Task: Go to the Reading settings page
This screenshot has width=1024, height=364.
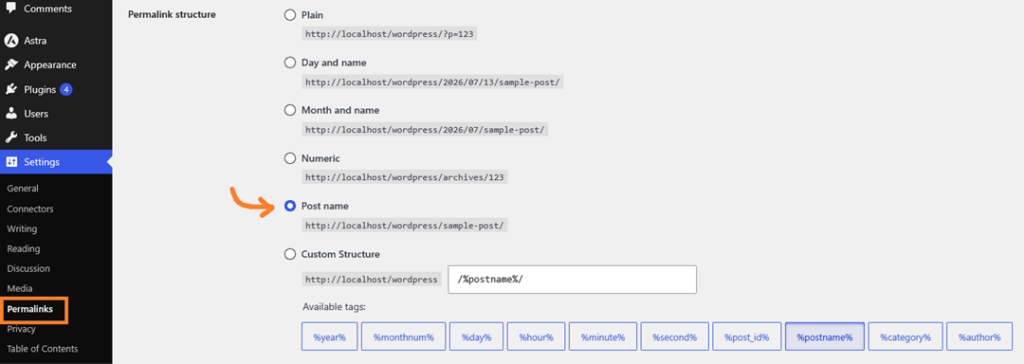Action: click(24, 249)
